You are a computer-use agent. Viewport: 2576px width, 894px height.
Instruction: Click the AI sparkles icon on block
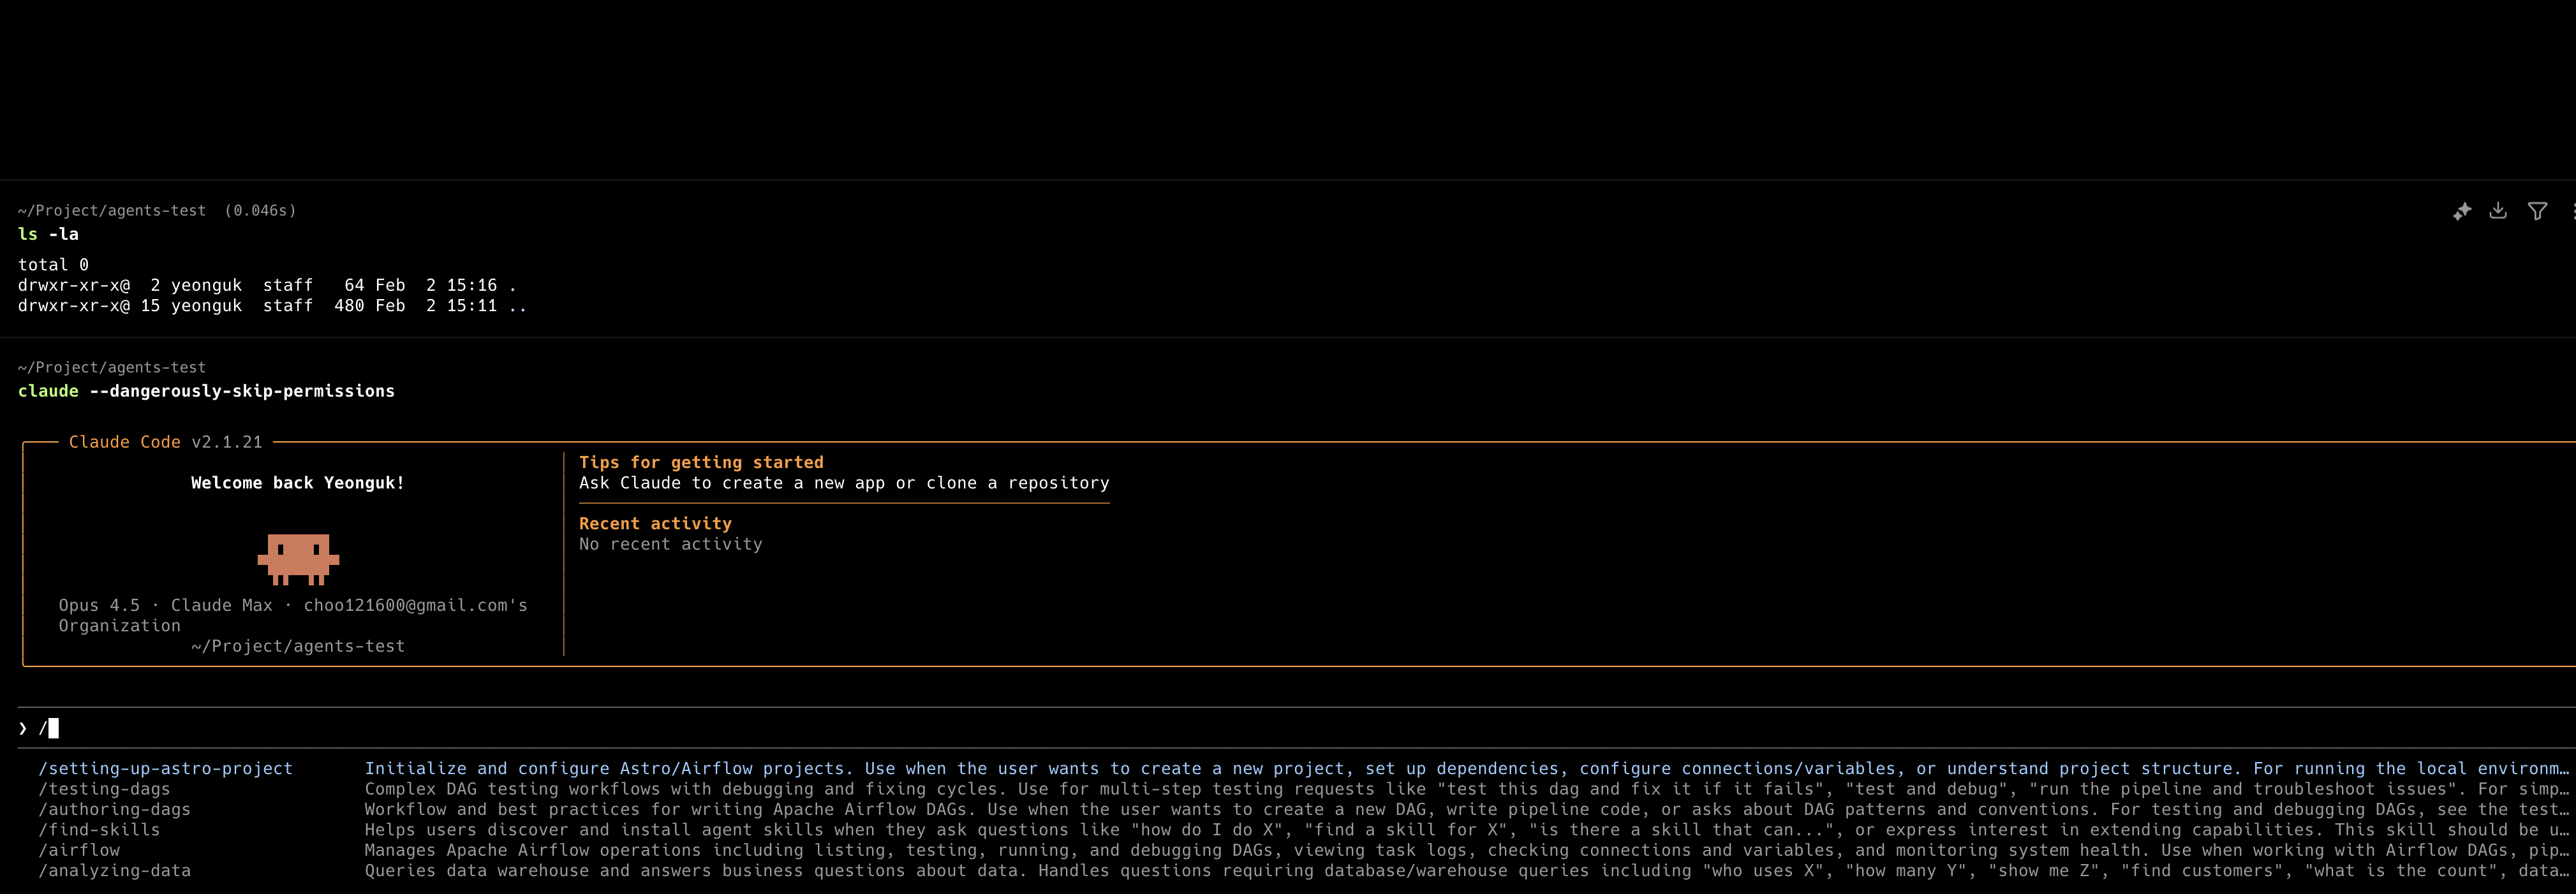click(2462, 211)
